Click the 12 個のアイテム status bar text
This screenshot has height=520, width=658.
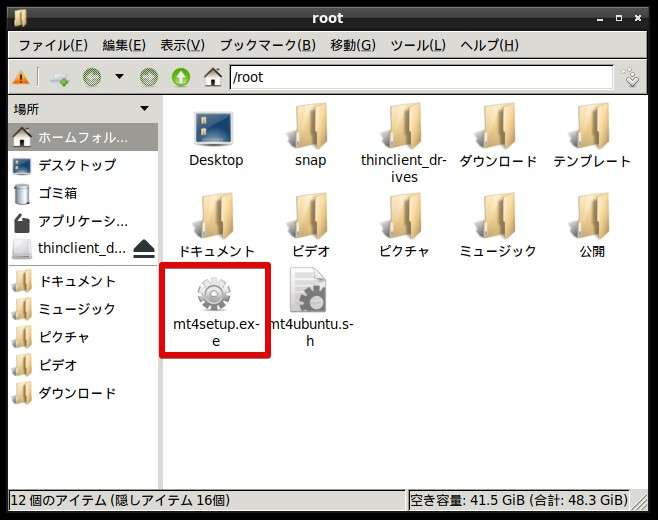(x=120, y=500)
